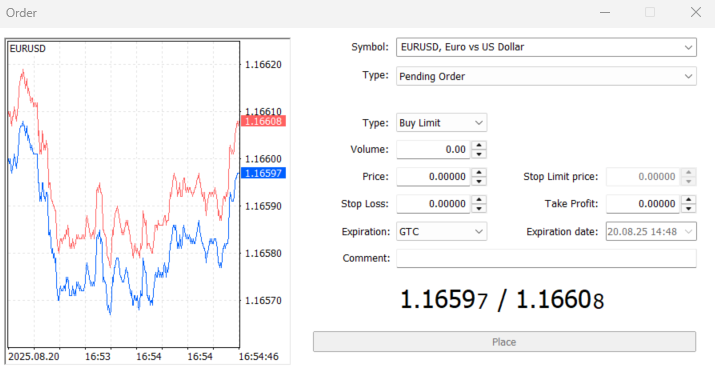Image resolution: width=715 pixels, height=376 pixels.
Task: Click the blue bid price label 1.16597
Action: click(x=263, y=173)
